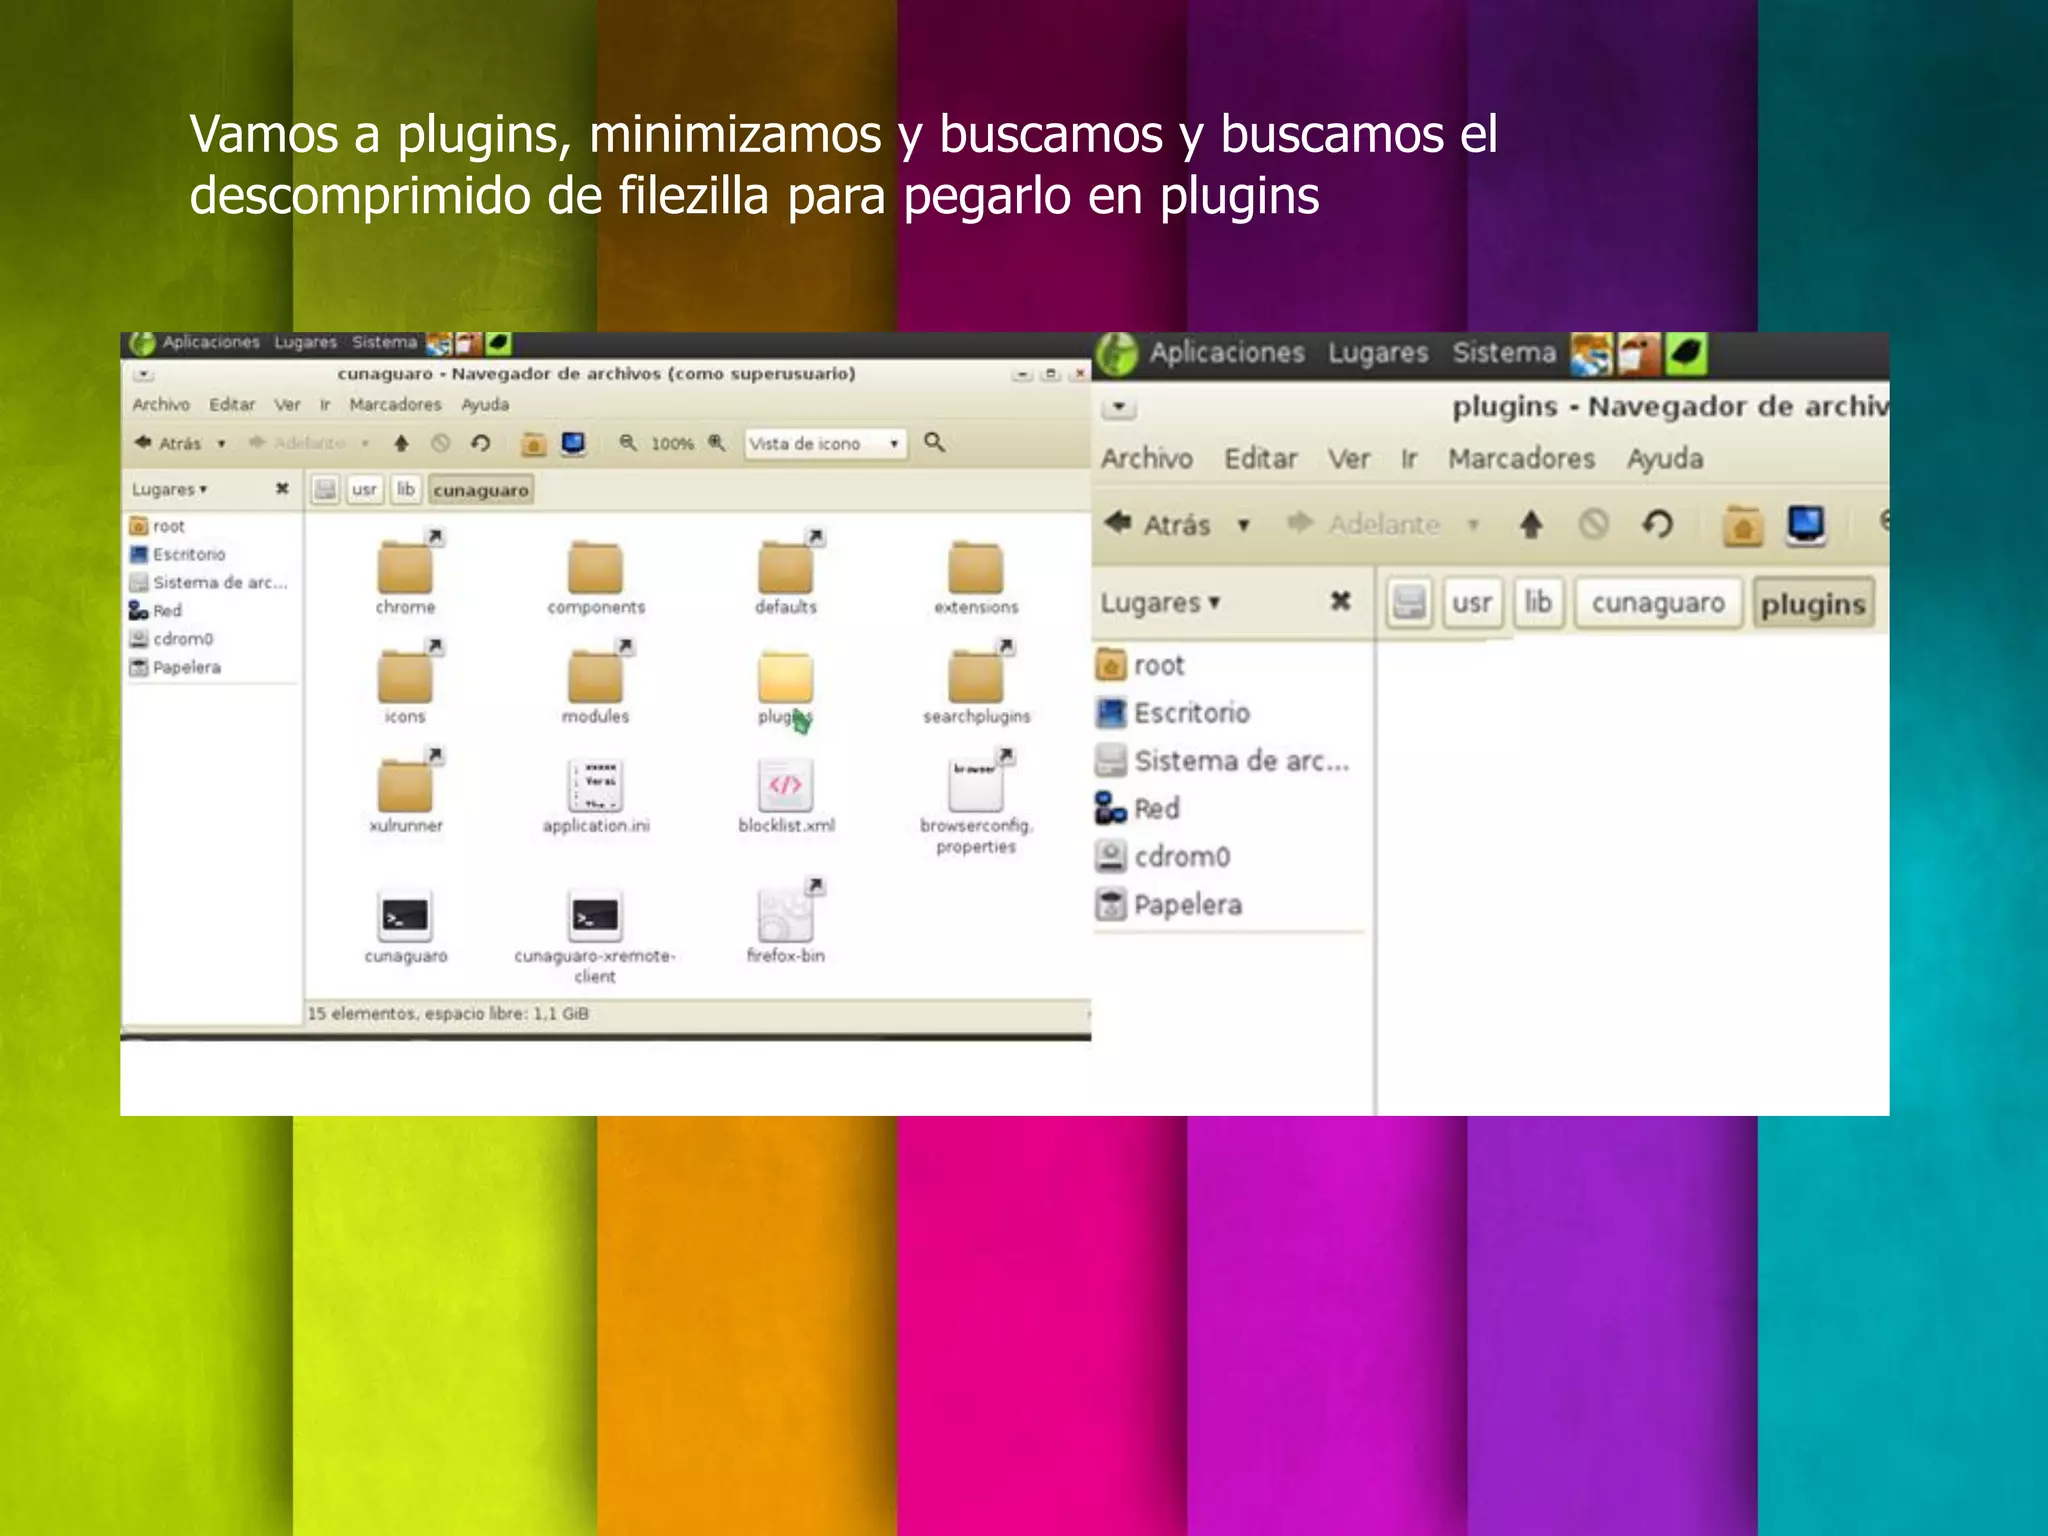Select cdrom0 in plugins window sidebar
Image resolution: width=2048 pixels, height=1536 pixels.
(x=1163, y=857)
